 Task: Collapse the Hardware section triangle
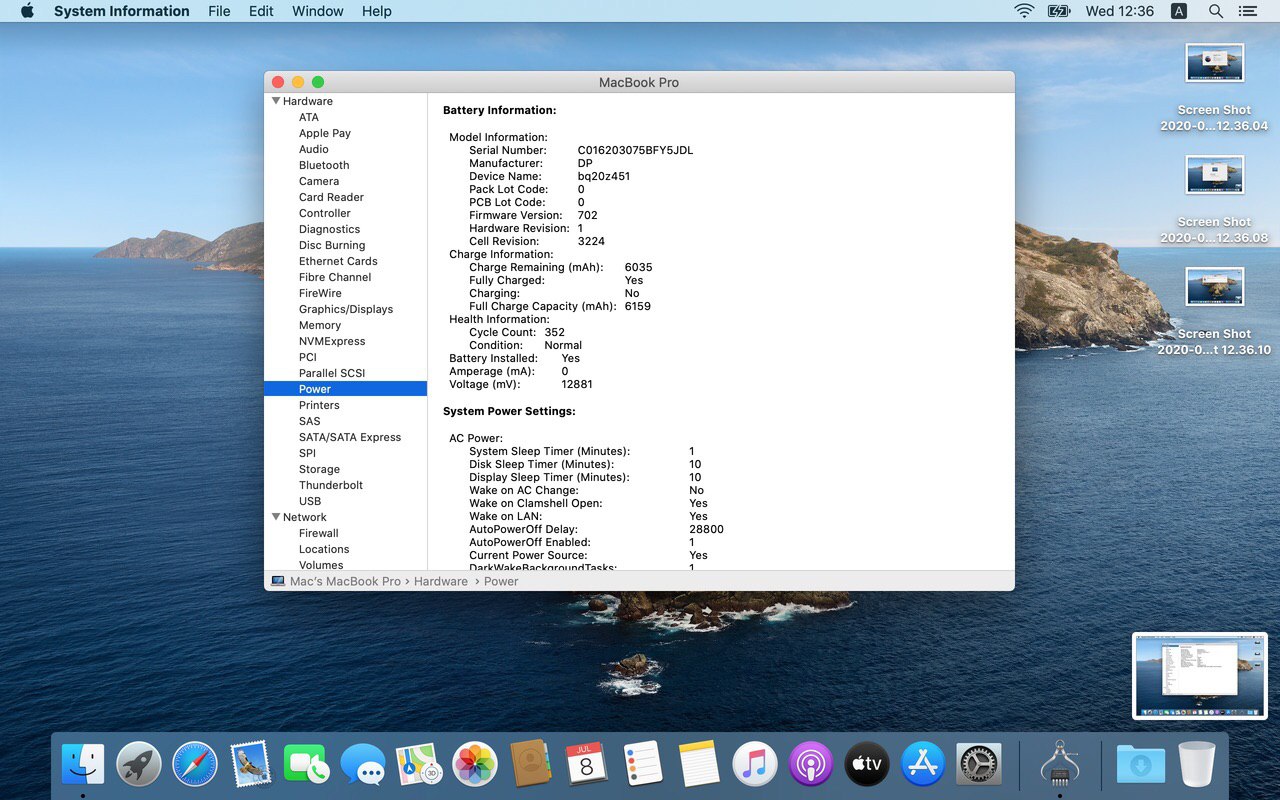(x=276, y=101)
